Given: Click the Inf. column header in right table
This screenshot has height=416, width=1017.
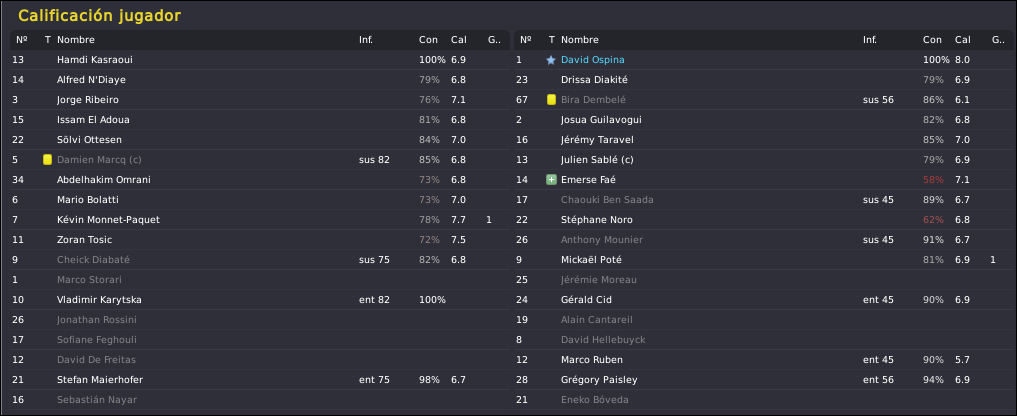Looking at the screenshot, I should (870, 40).
